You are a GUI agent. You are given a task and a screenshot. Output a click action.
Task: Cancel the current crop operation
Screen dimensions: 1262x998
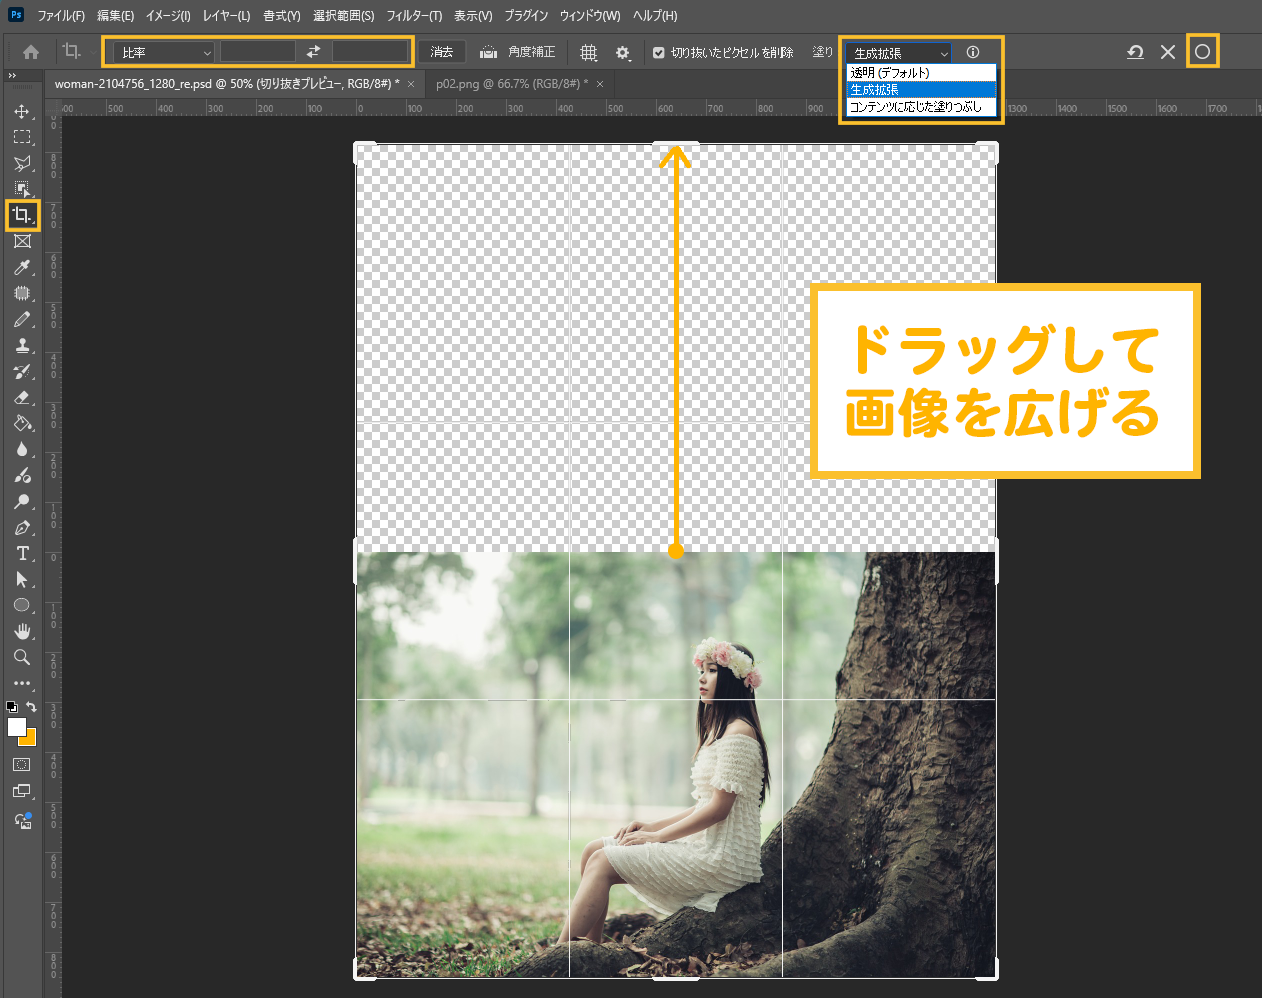[x=1168, y=52]
